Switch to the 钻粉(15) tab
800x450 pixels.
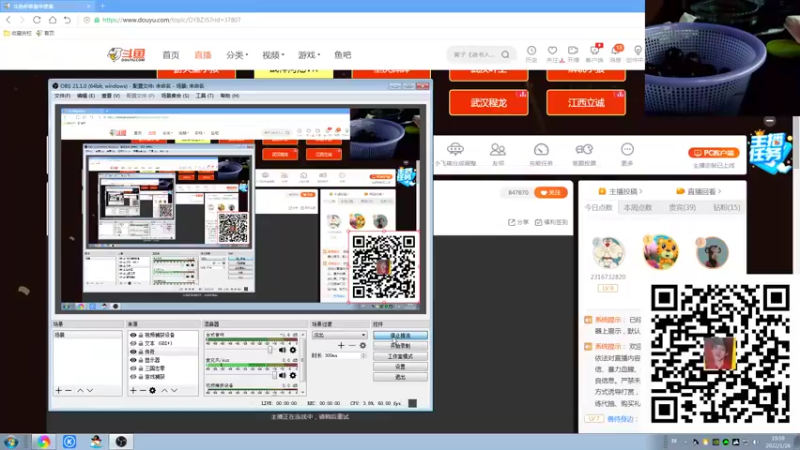pos(727,207)
